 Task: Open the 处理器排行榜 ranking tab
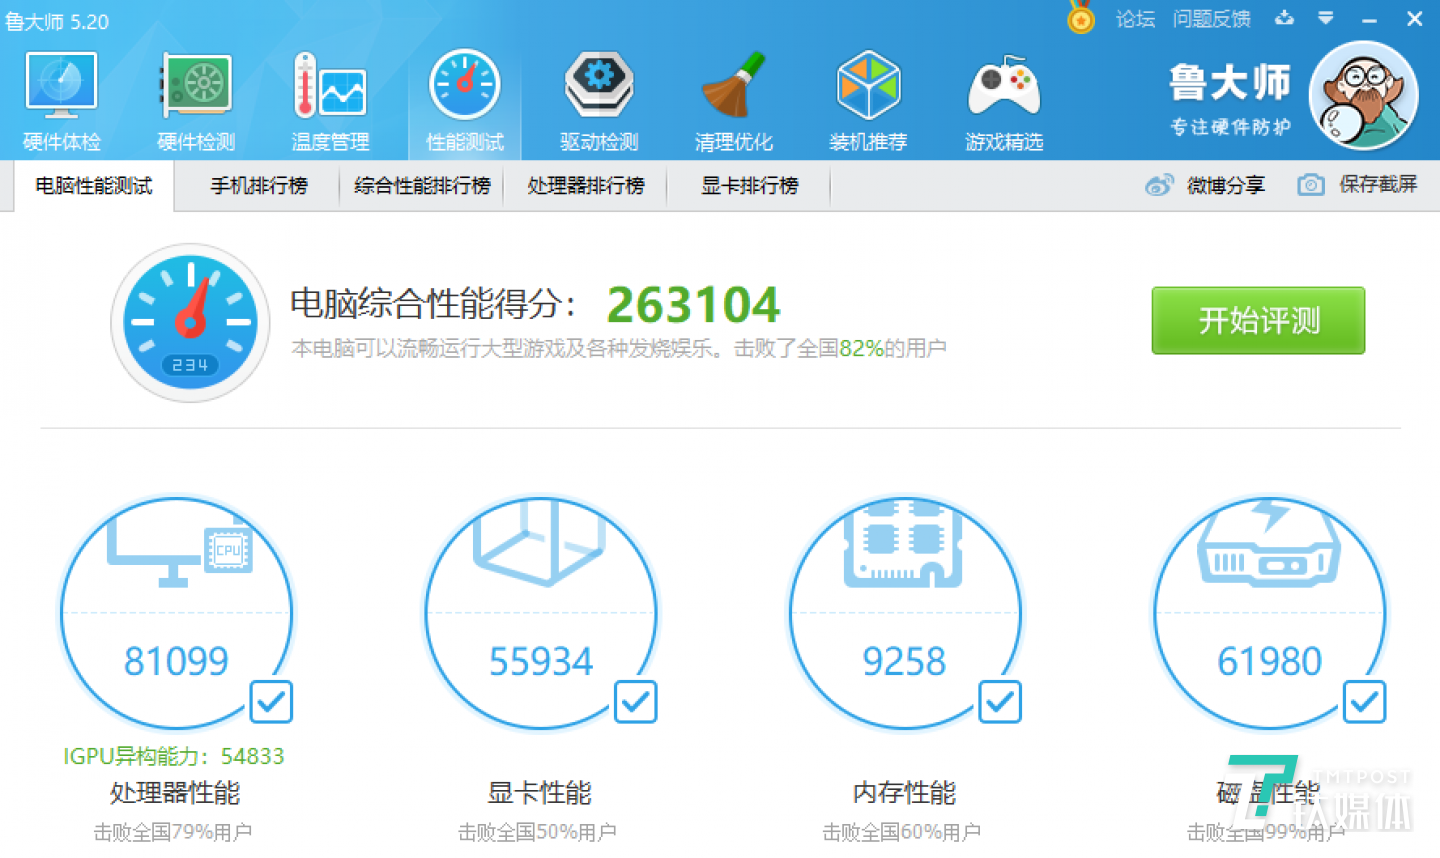coord(586,185)
